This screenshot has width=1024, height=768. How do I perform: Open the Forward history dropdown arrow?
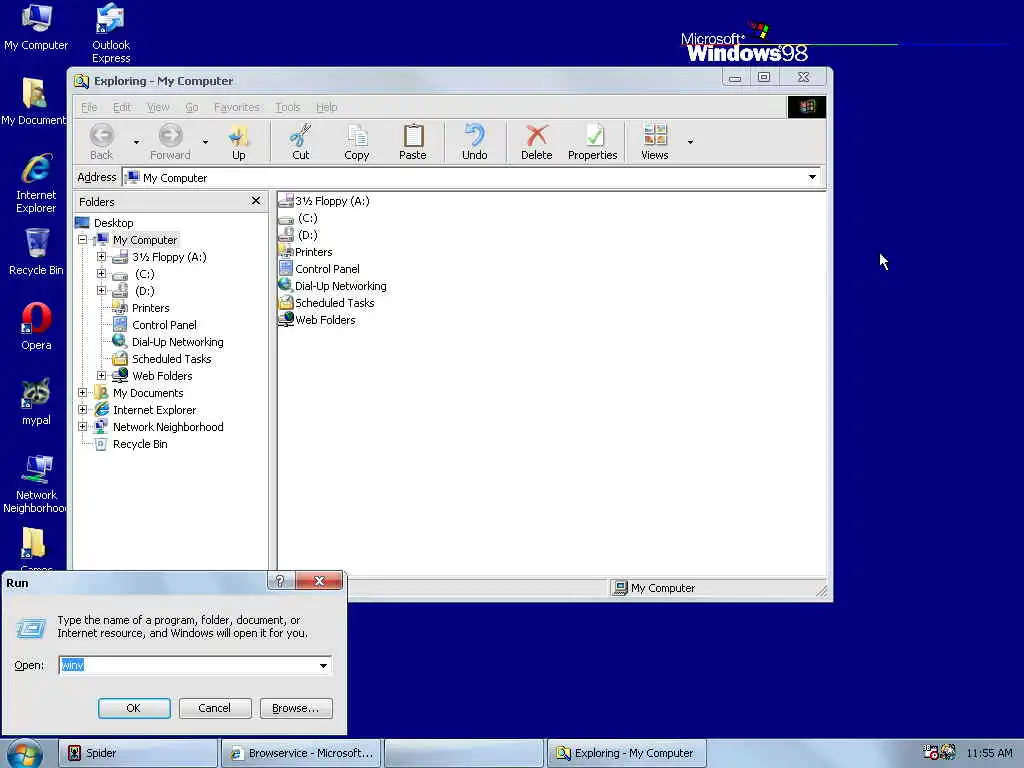pos(205,142)
